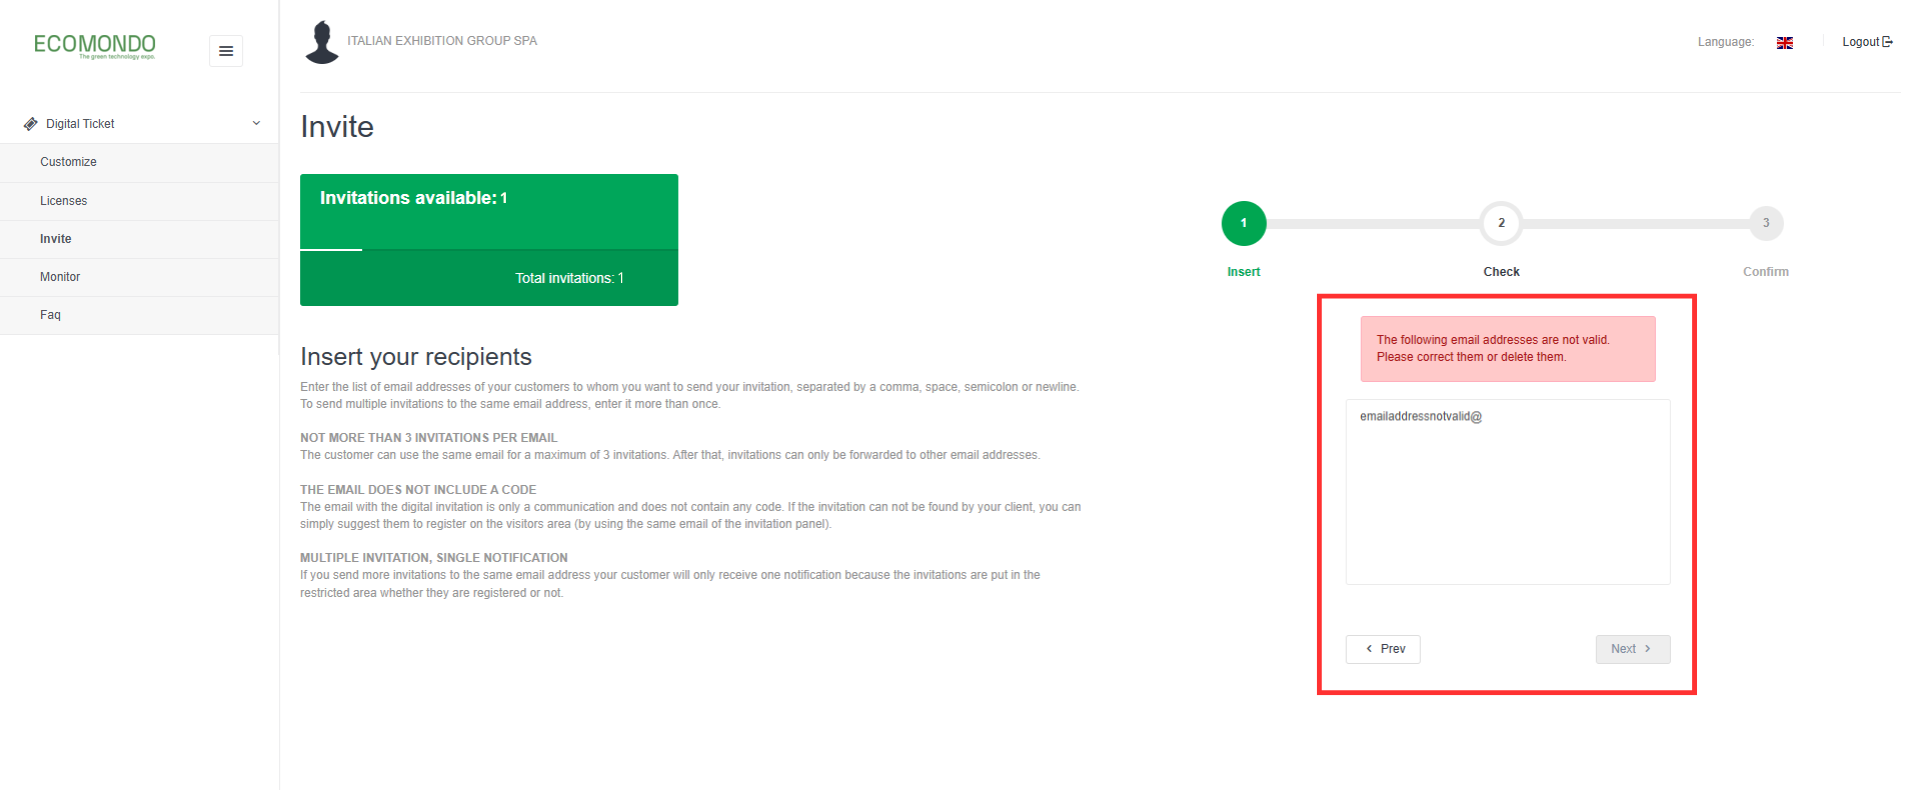Collapse the Digital Ticket chevron
The image size is (1920, 800).
256,123
